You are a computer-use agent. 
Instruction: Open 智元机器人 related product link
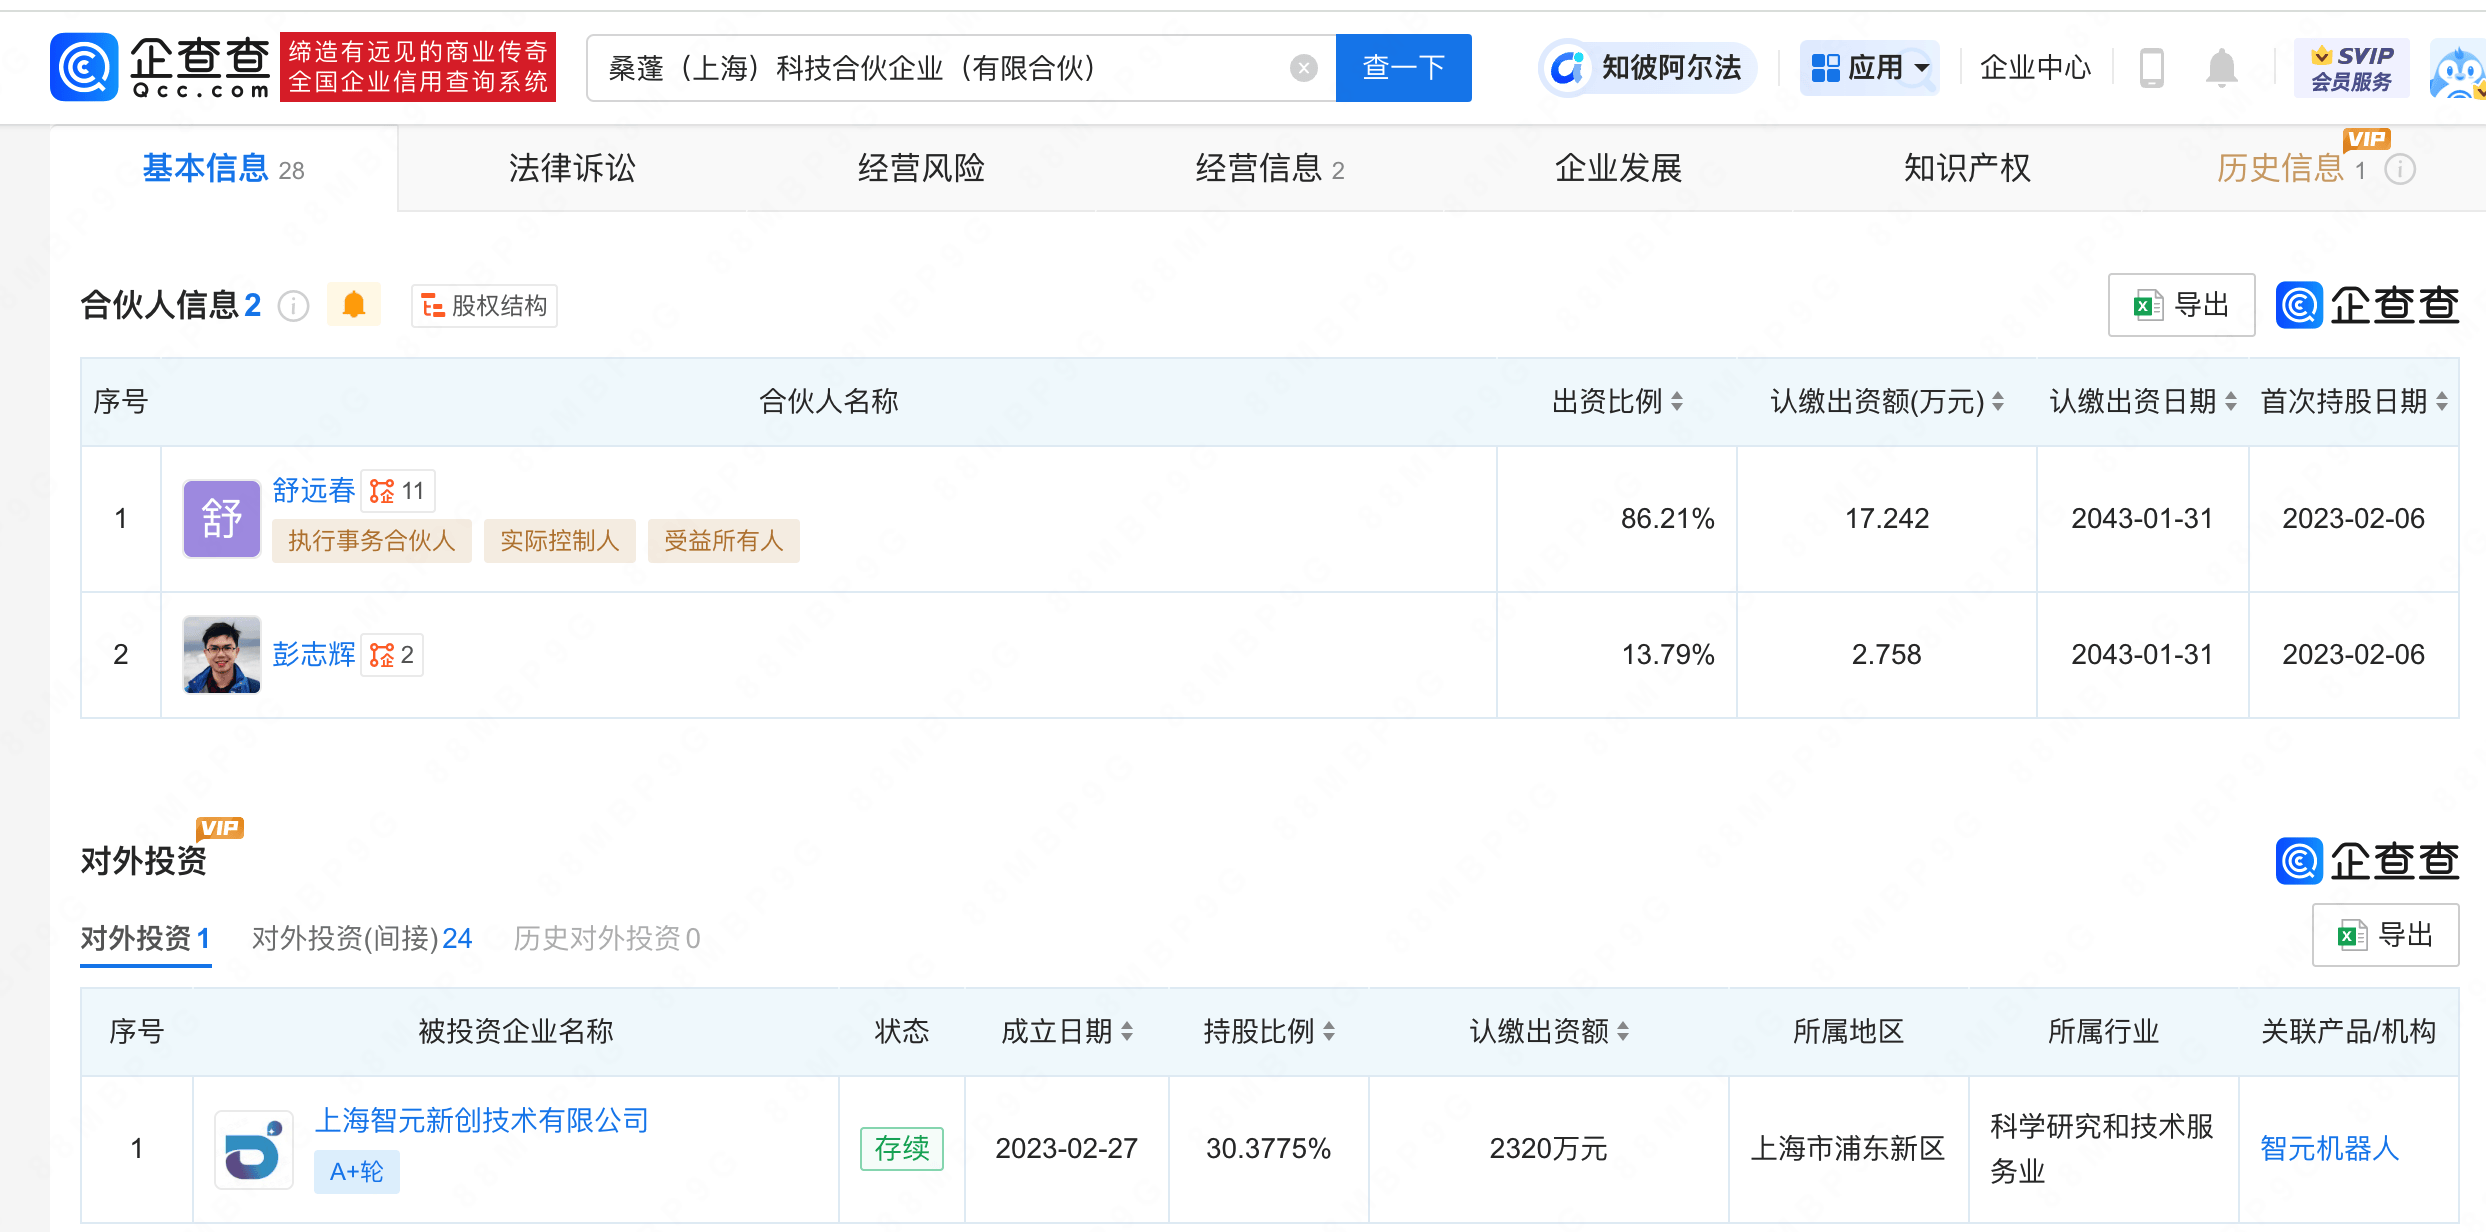pyautogui.click(x=2330, y=1148)
